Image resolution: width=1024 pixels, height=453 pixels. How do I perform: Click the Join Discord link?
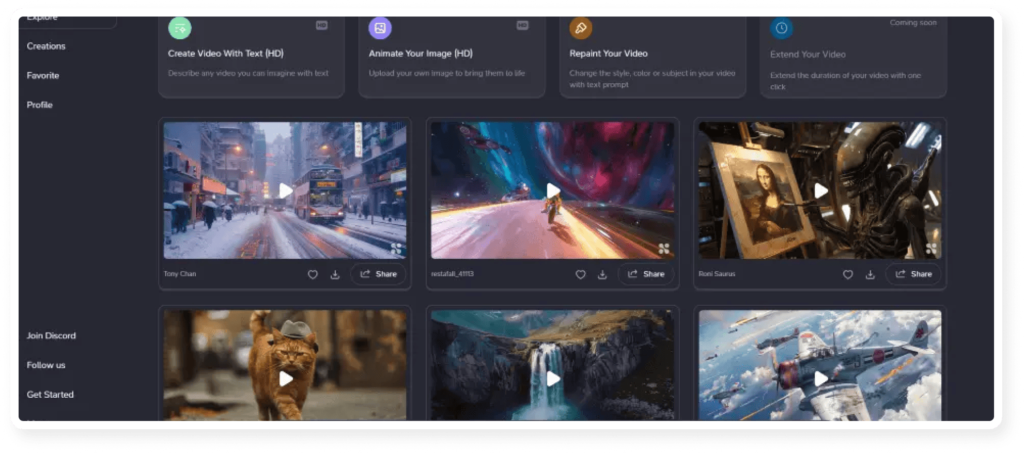[x=51, y=336]
